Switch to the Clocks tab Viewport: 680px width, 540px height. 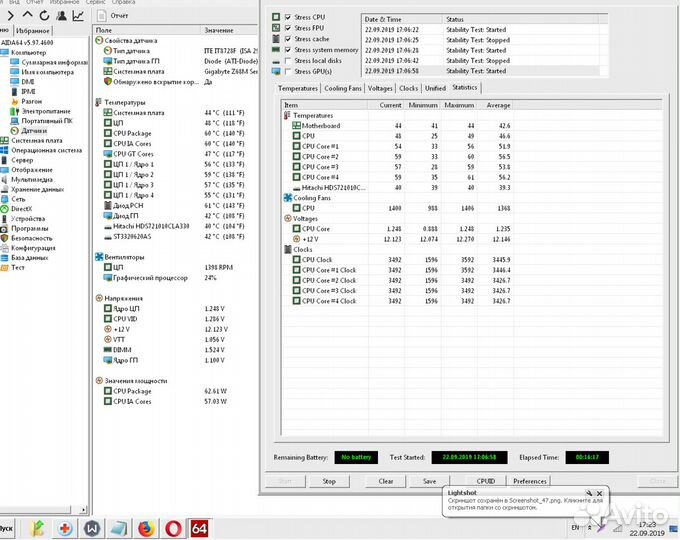coord(409,88)
